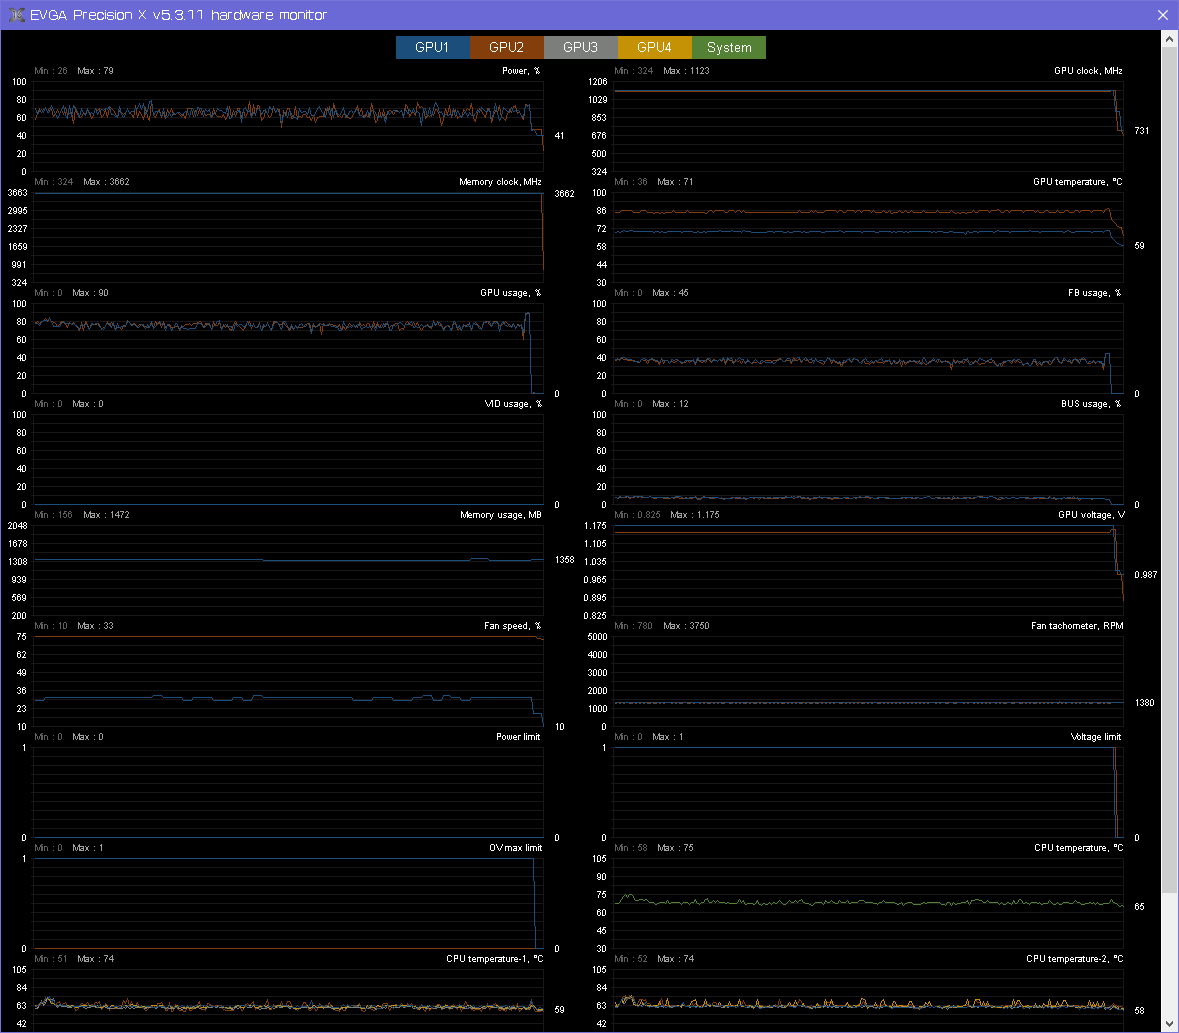Click the current fan tachometer value 1380
The height and width of the screenshot is (1033, 1179).
1144,703
